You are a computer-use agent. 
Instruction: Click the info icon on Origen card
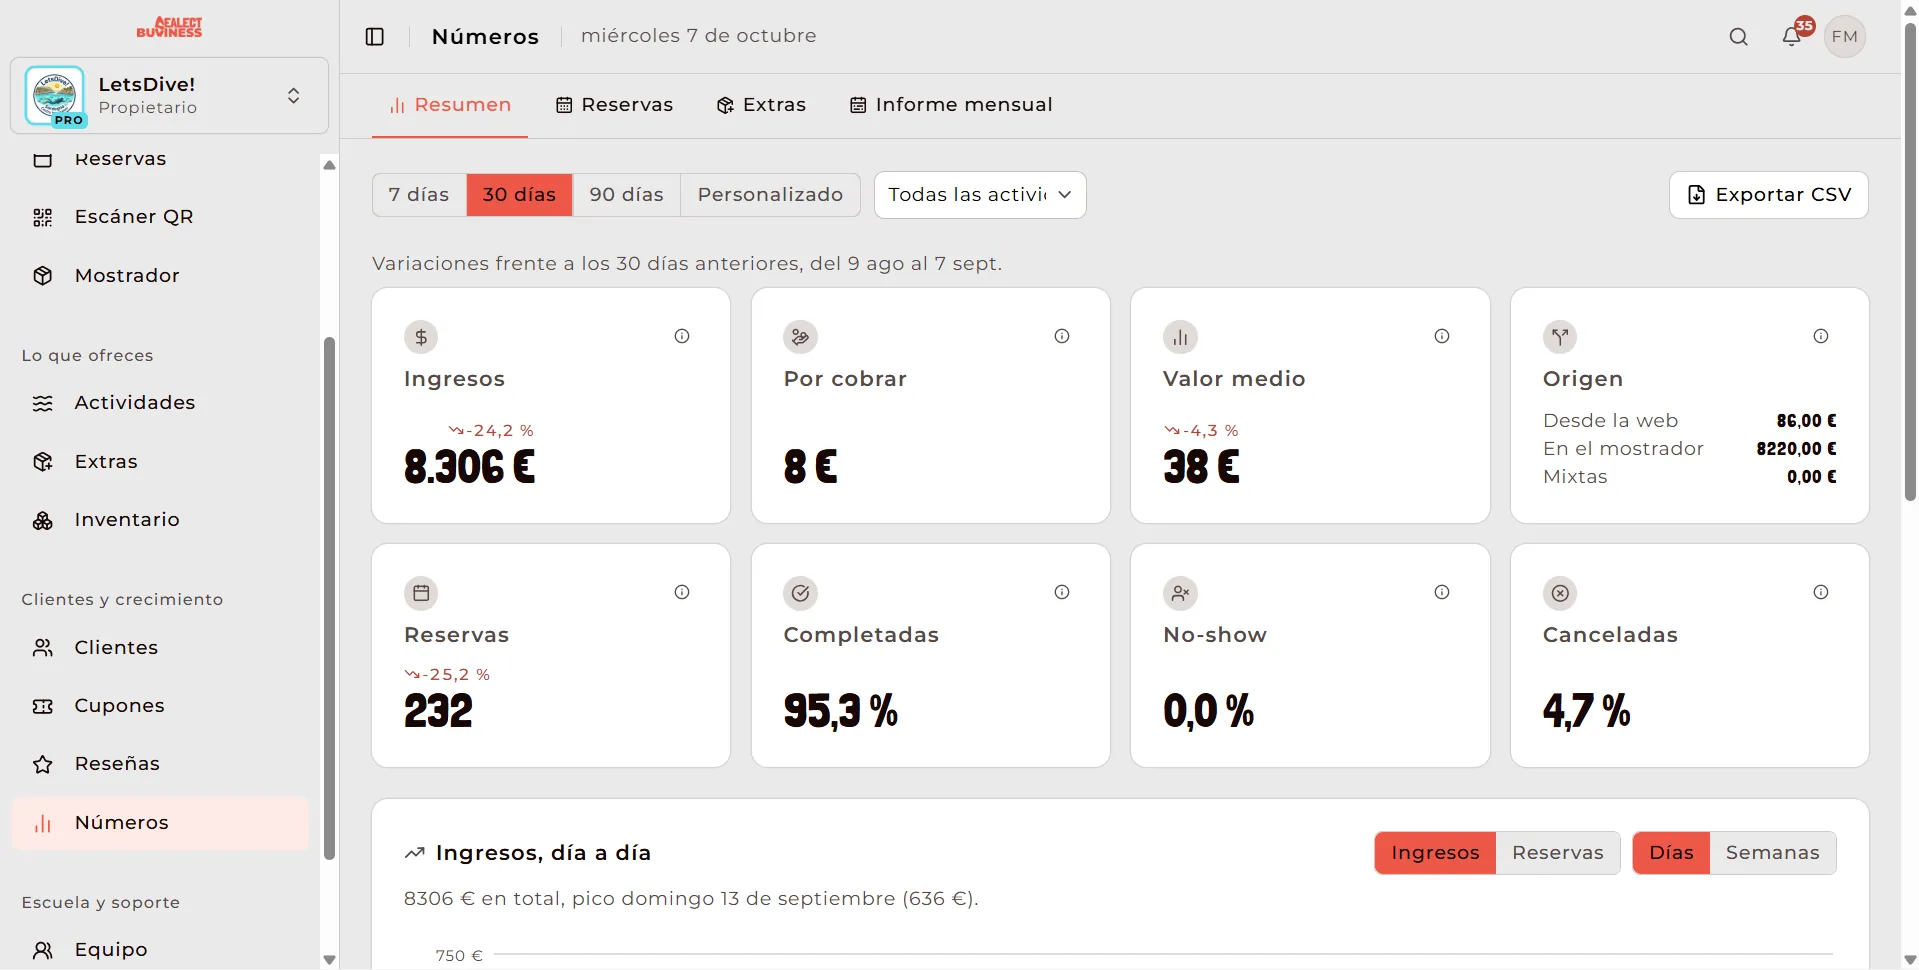[x=1821, y=336]
